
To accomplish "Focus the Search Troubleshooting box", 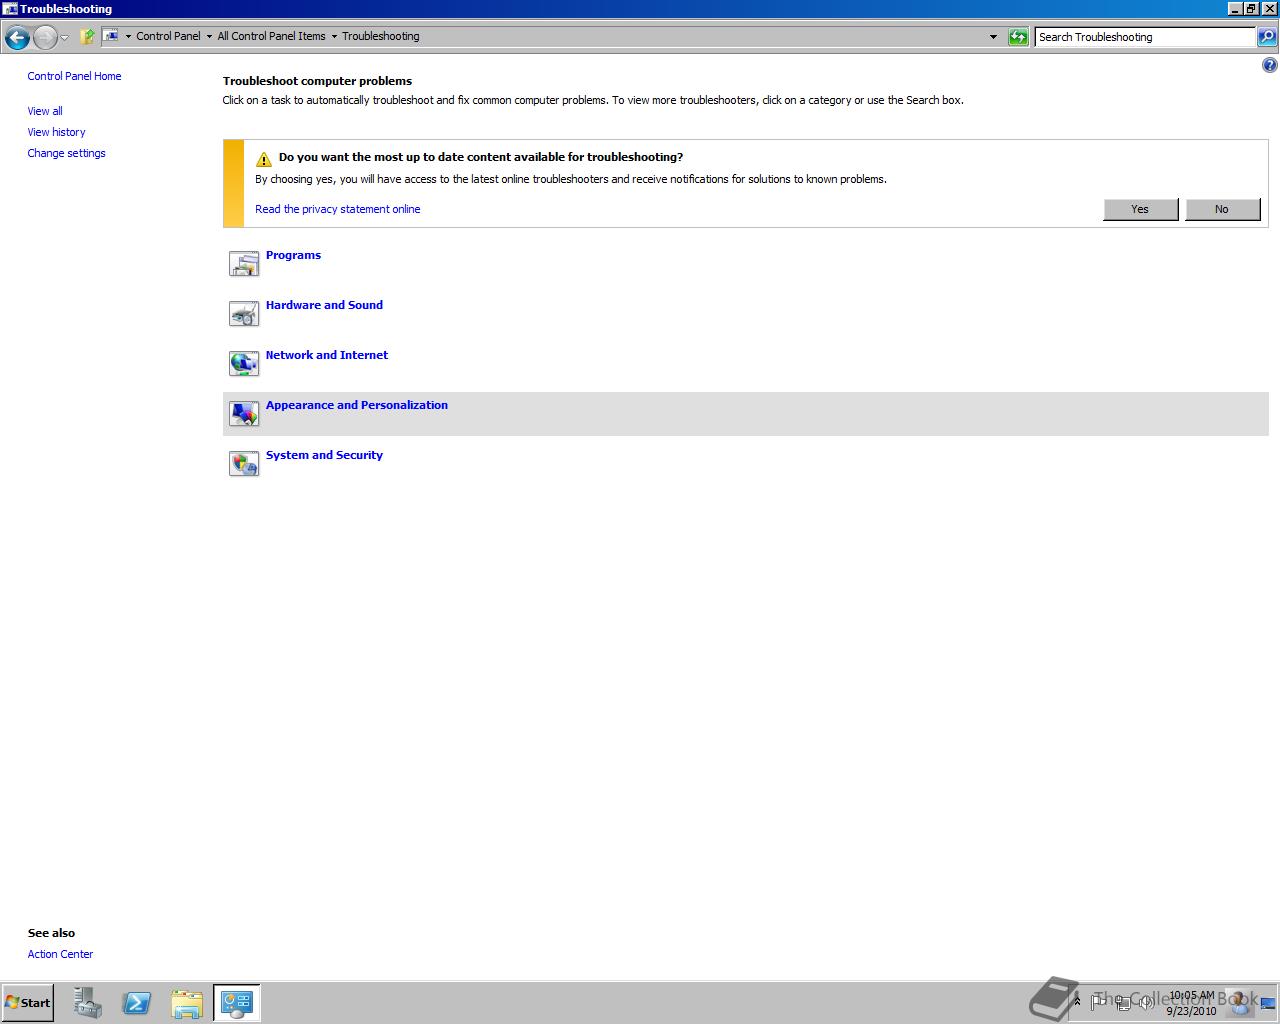I will click(1145, 37).
